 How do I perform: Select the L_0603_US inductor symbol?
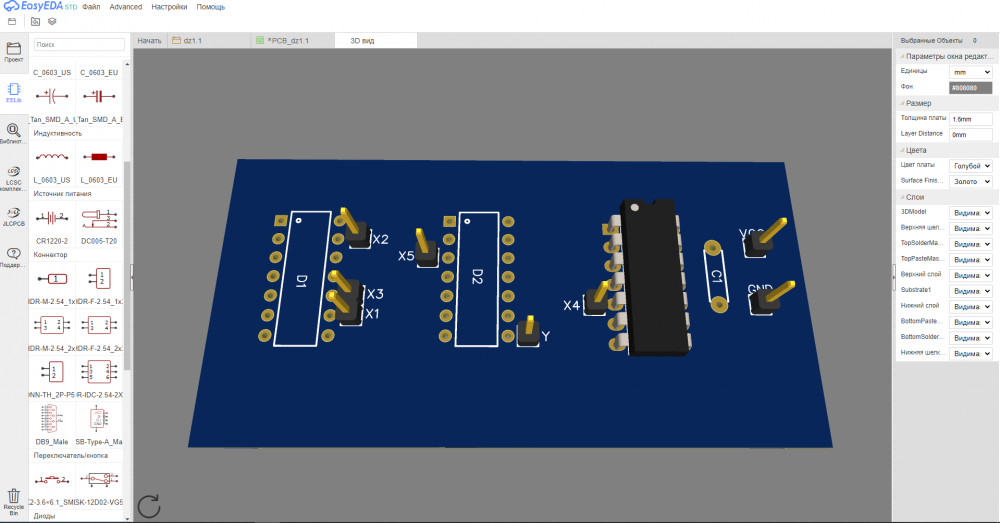coord(52,159)
